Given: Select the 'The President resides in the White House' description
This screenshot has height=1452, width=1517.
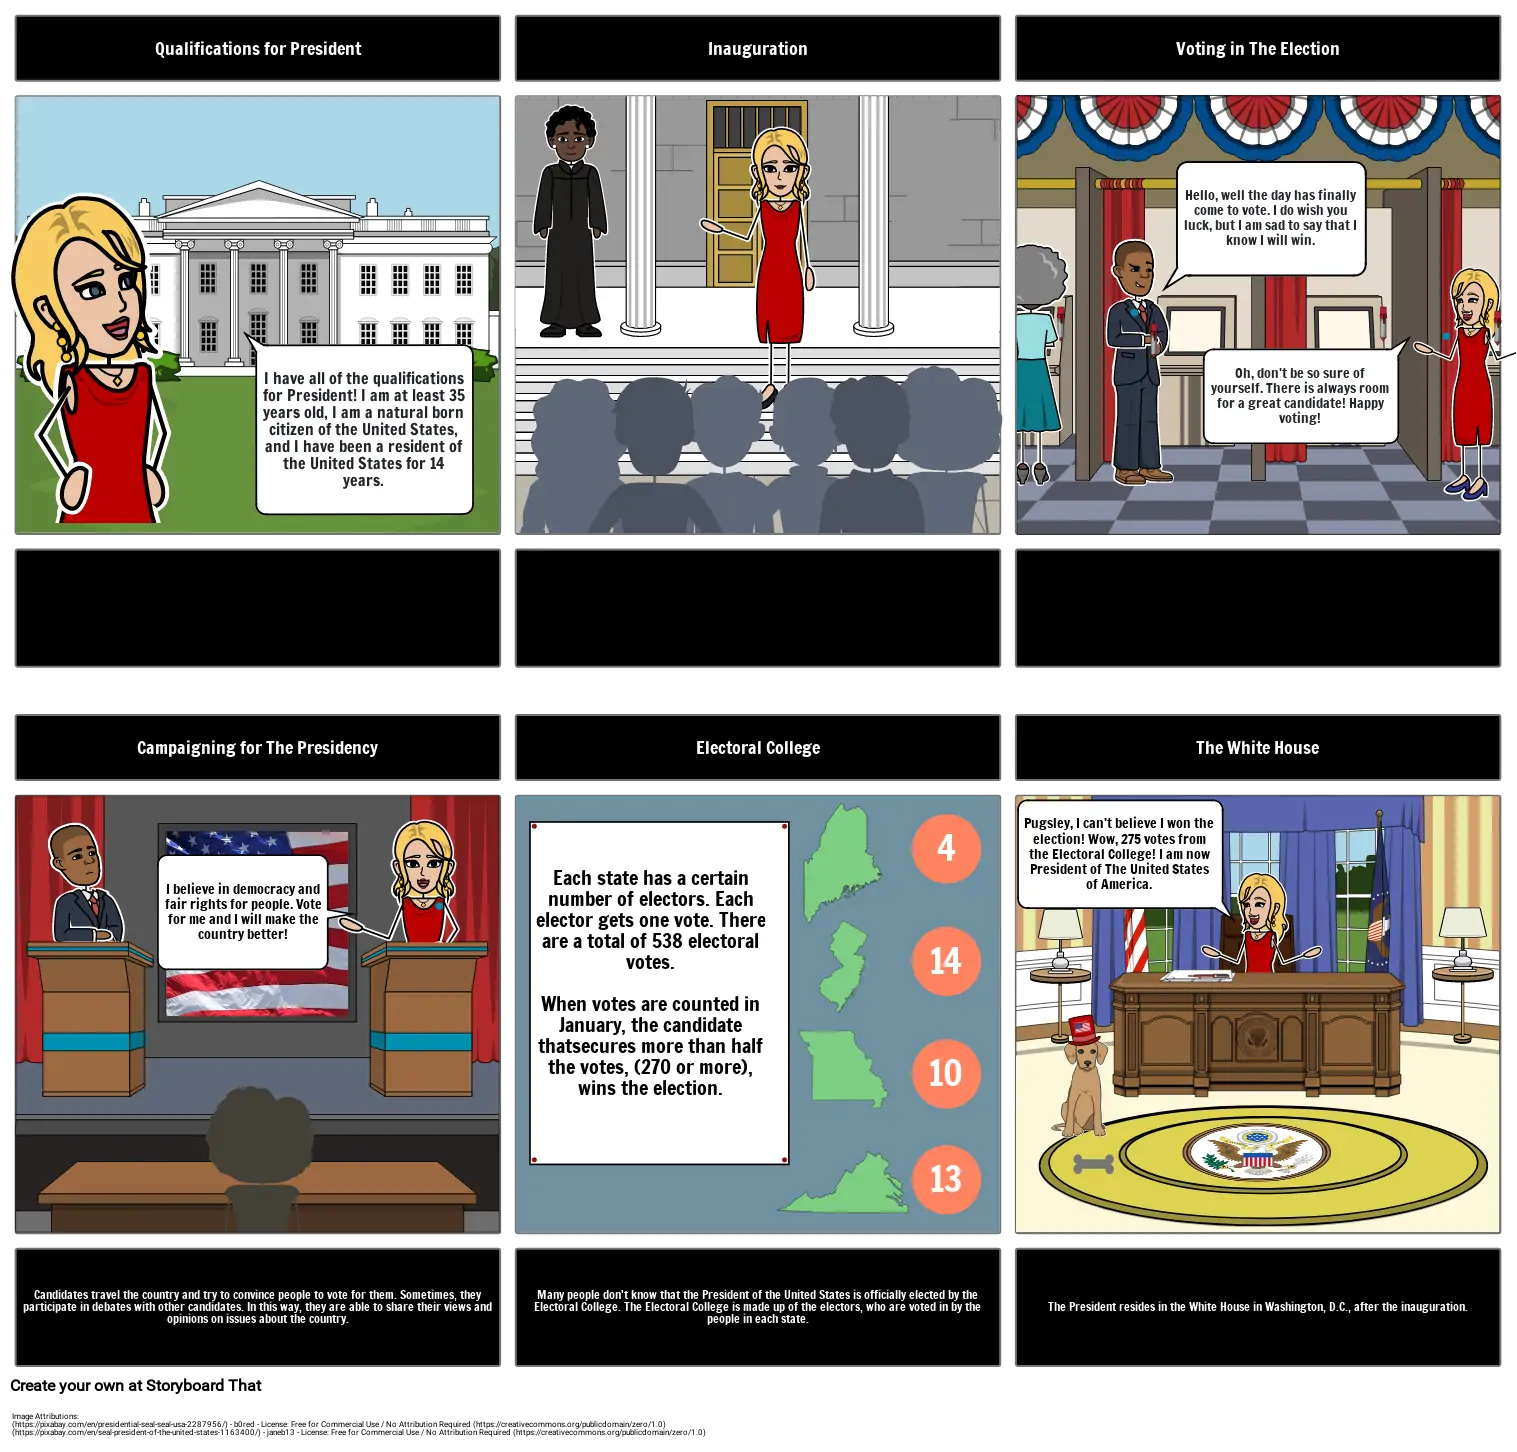Looking at the screenshot, I should click(1258, 1307).
